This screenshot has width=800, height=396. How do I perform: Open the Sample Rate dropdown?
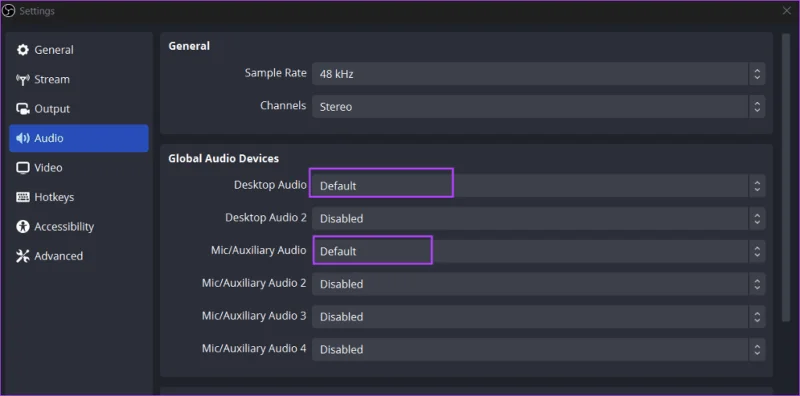click(538, 74)
